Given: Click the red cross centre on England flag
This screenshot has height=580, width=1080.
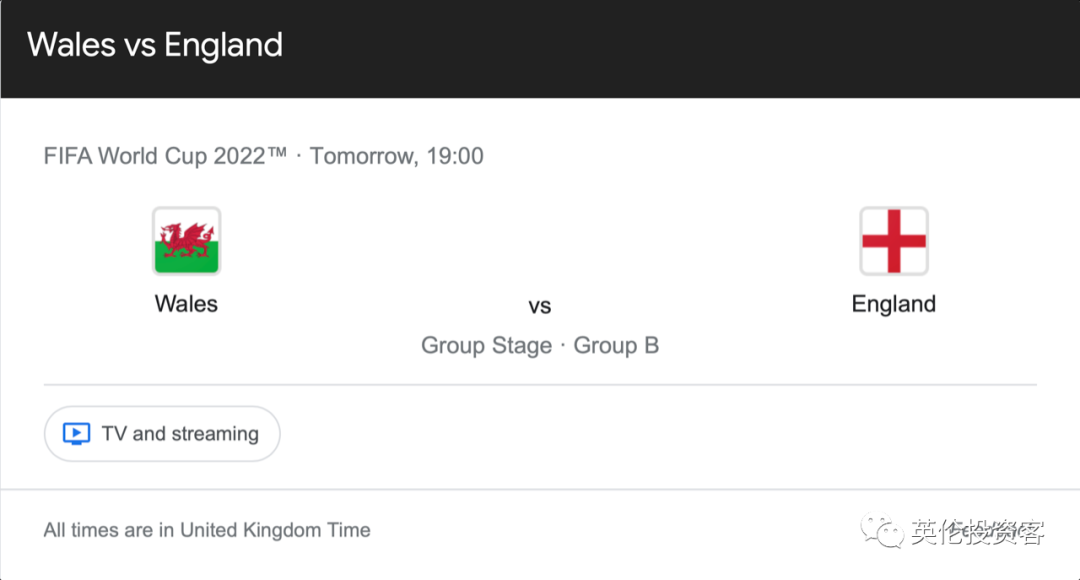Looking at the screenshot, I should 893,241.
